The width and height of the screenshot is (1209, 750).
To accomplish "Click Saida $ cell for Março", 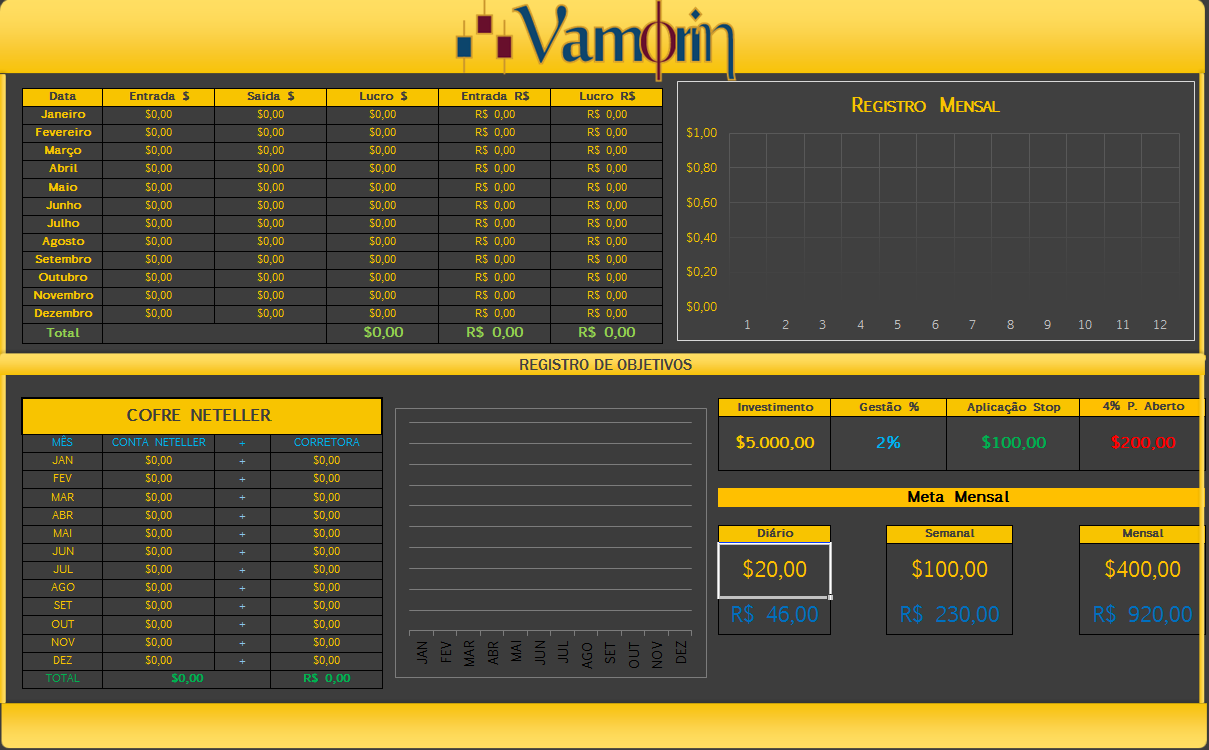I will tap(271, 150).
